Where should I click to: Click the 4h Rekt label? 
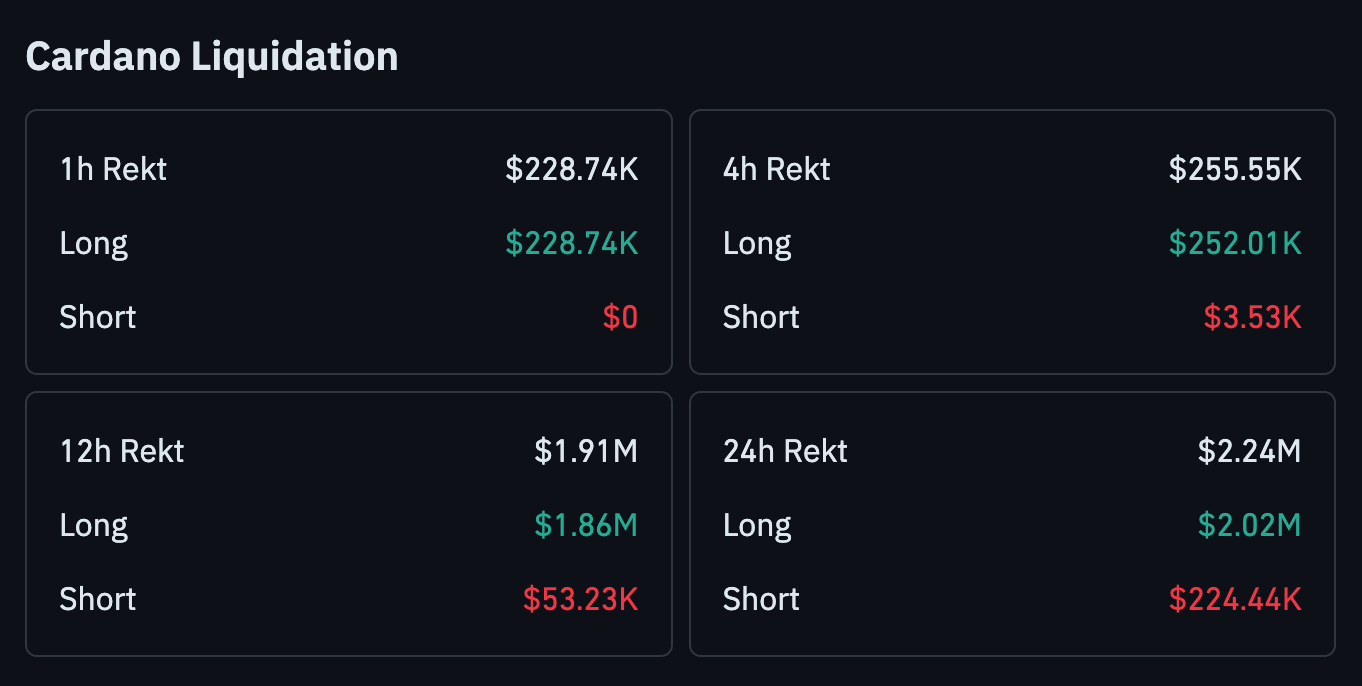click(776, 169)
